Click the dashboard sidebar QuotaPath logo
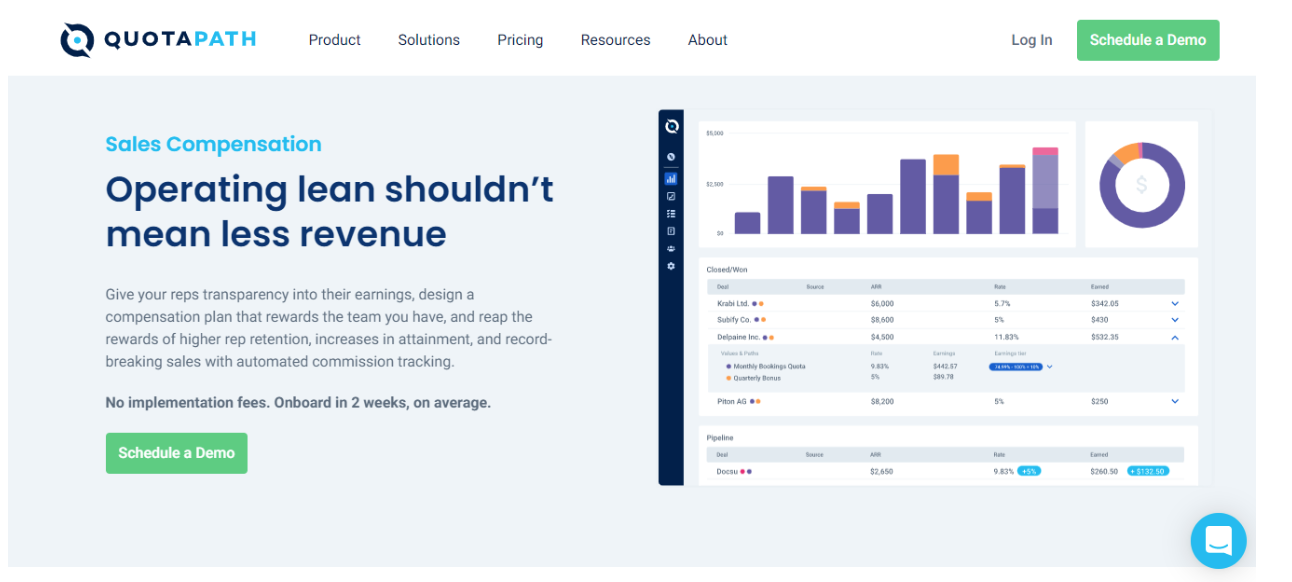Screen dimensions: 1292x582 click(671, 126)
